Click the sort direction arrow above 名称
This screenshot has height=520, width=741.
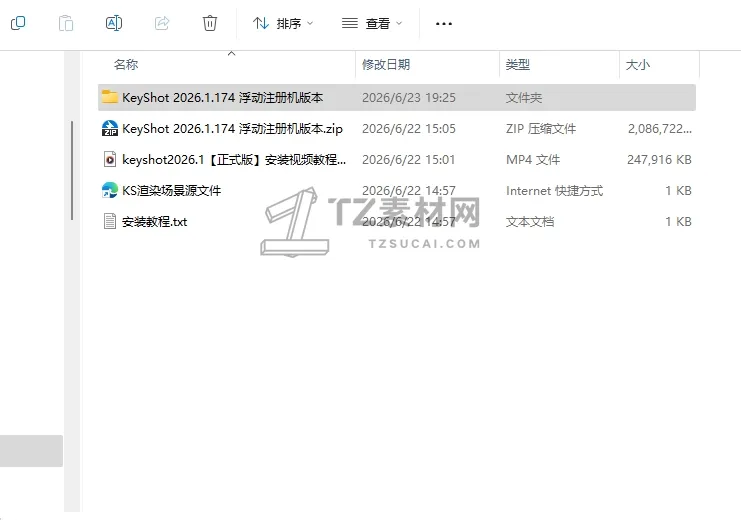coord(232,53)
